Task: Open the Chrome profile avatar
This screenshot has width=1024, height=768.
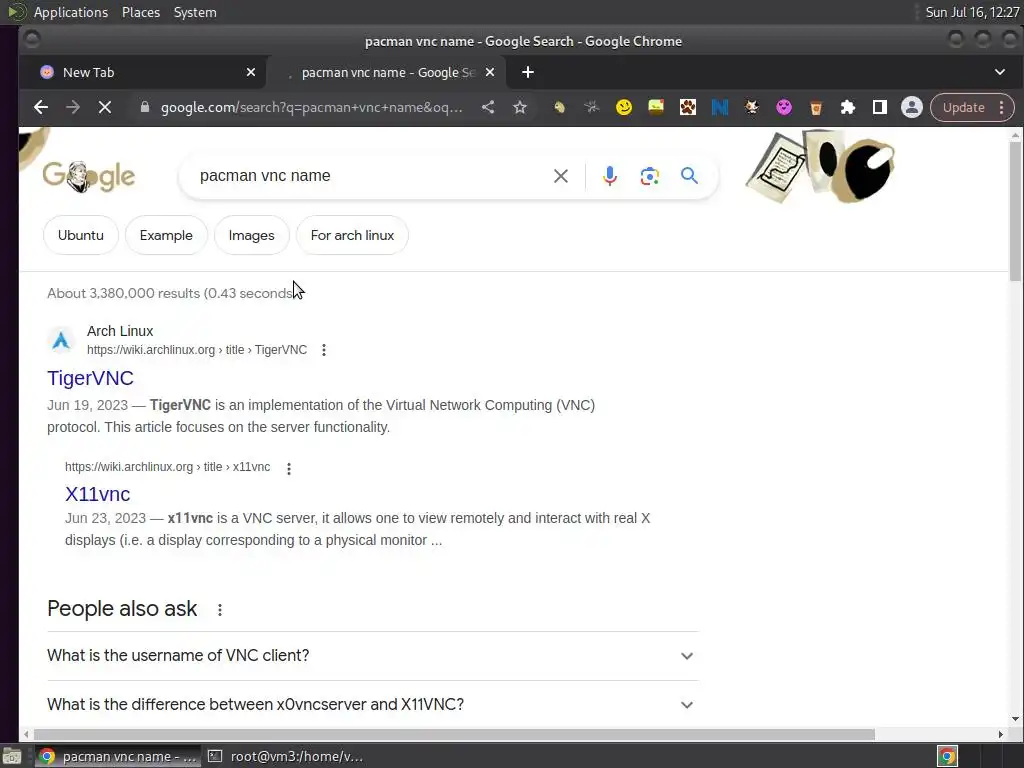Action: pos(912,107)
